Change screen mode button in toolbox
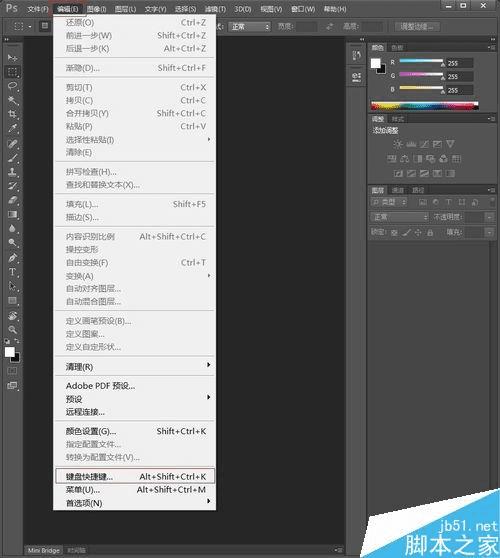 tap(12, 386)
